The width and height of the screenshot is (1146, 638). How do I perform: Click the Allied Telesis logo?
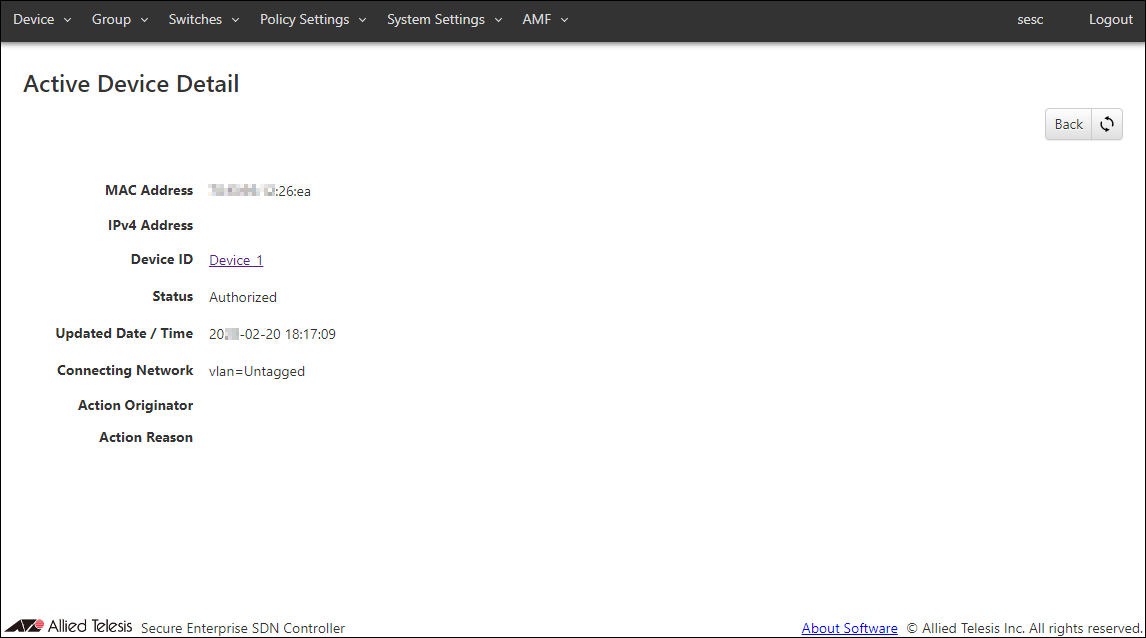pos(76,626)
